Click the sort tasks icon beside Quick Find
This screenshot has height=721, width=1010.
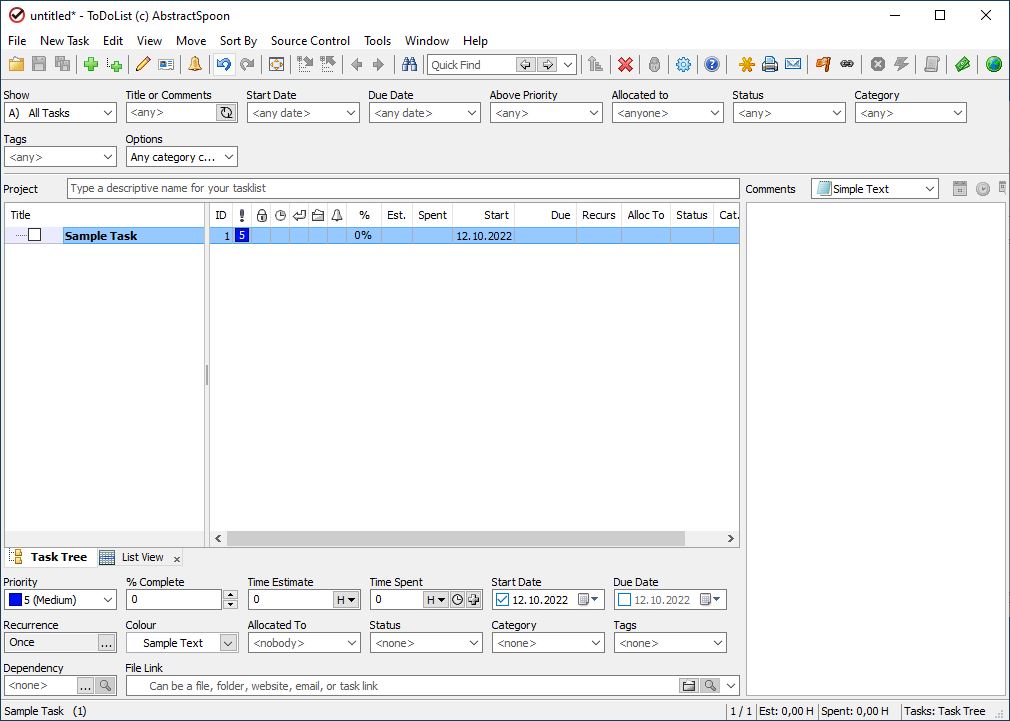(x=595, y=64)
